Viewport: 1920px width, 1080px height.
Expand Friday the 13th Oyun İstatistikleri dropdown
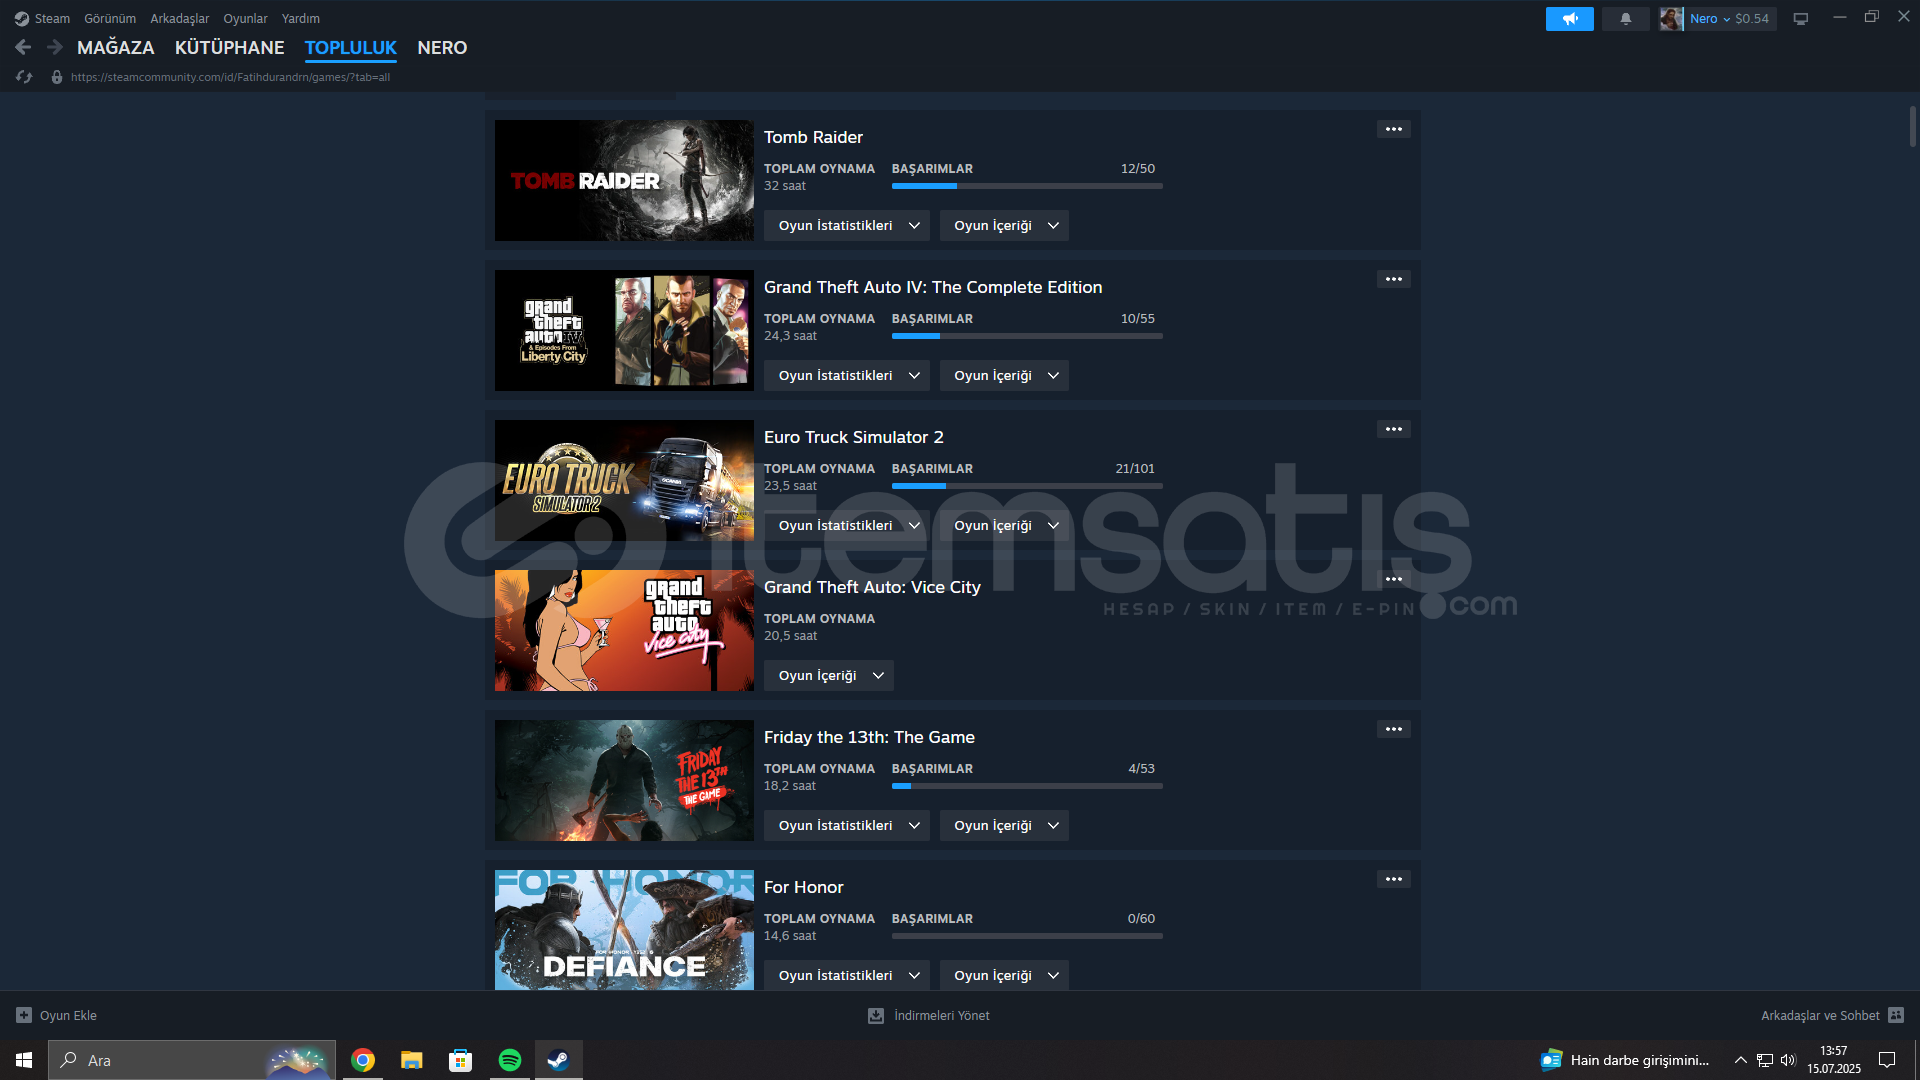click(x=847, y=825)
